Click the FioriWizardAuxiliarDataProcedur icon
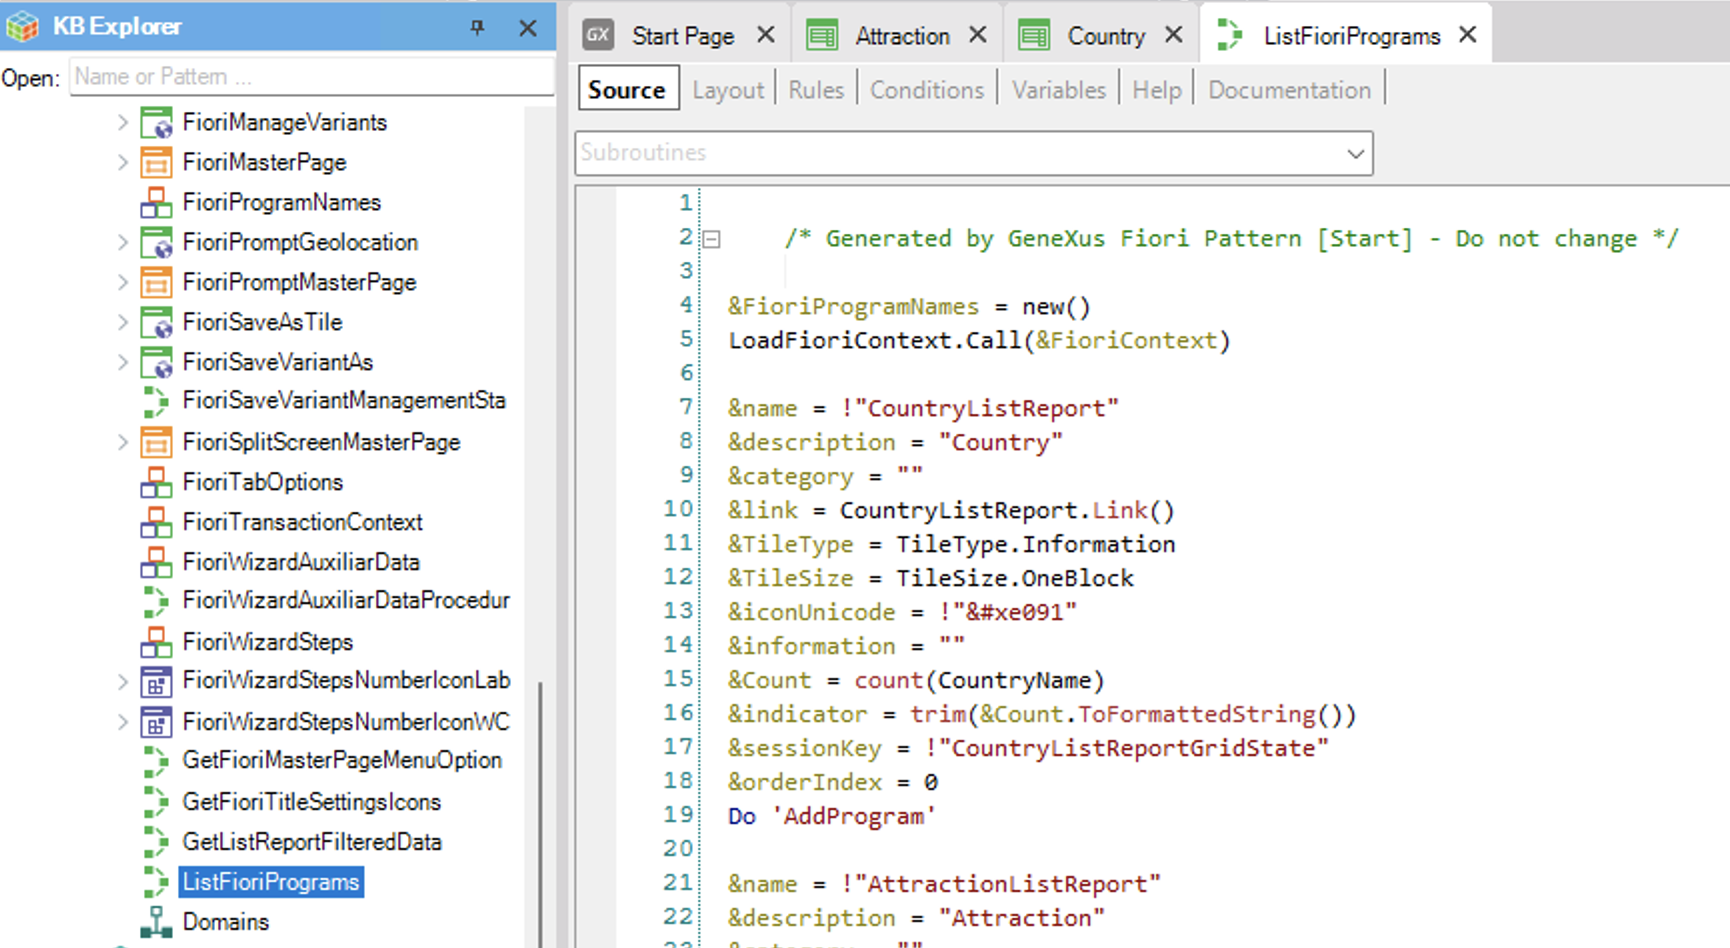 [156, 601]
